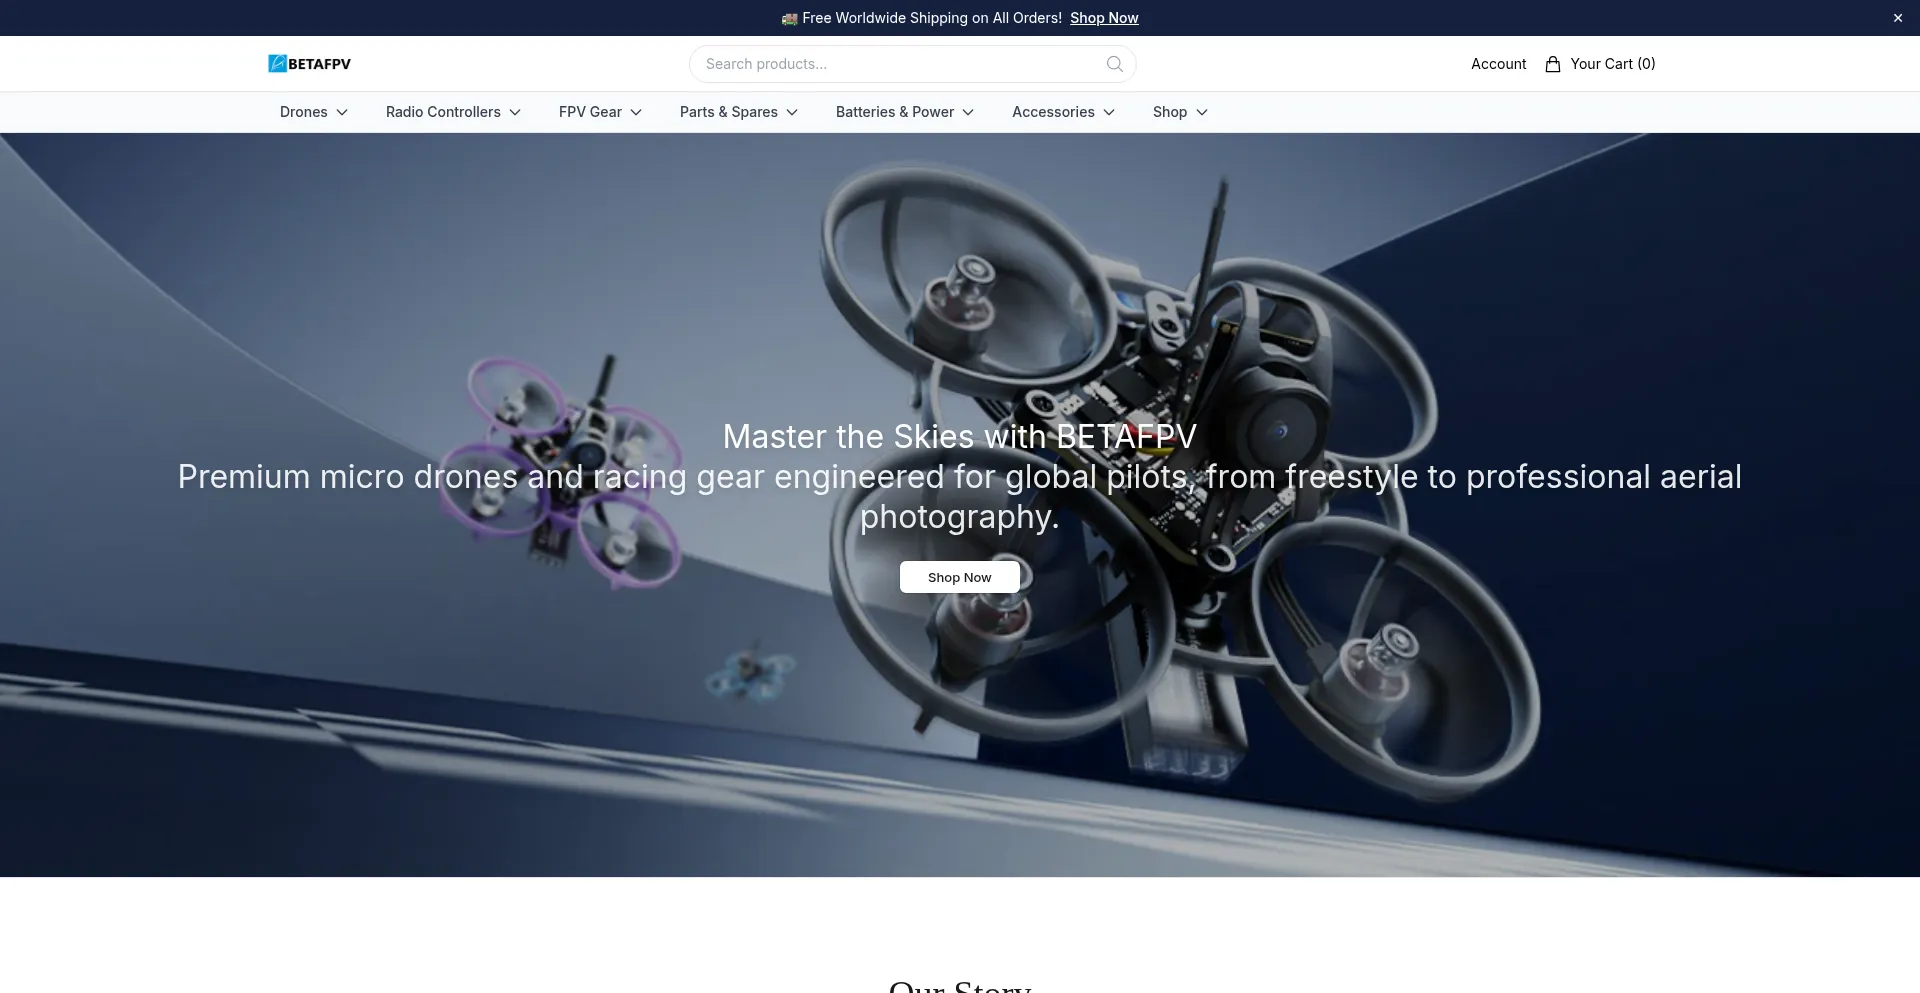The height and width of the screenshot is (993, 1920).
Task: Focus the Search products field
Action: [x=912, y=64]
